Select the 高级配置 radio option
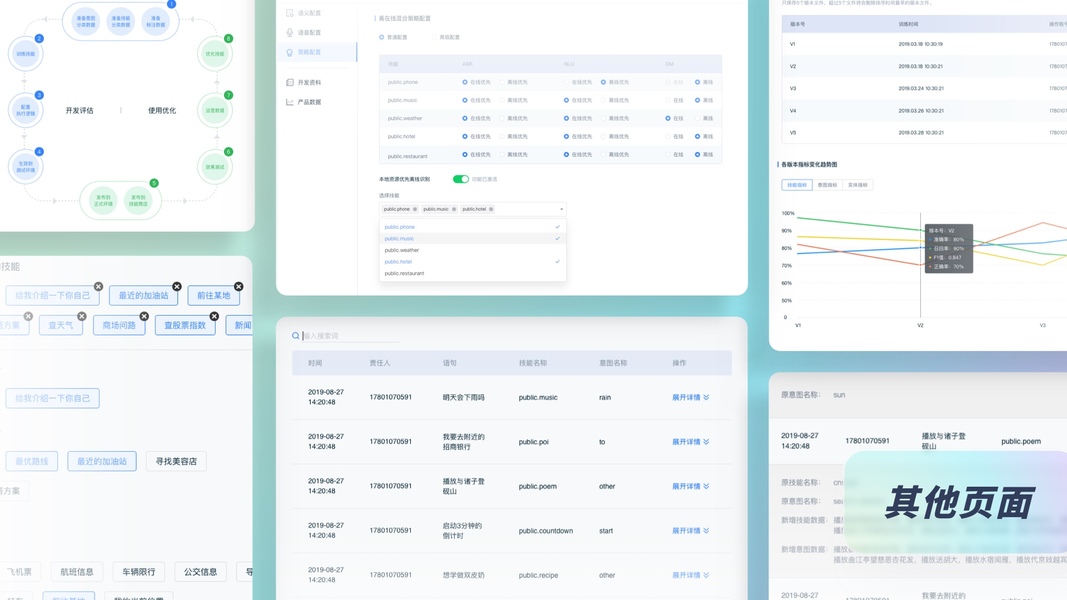Viewport: 1067px width, 600px height. coord(434,37)
